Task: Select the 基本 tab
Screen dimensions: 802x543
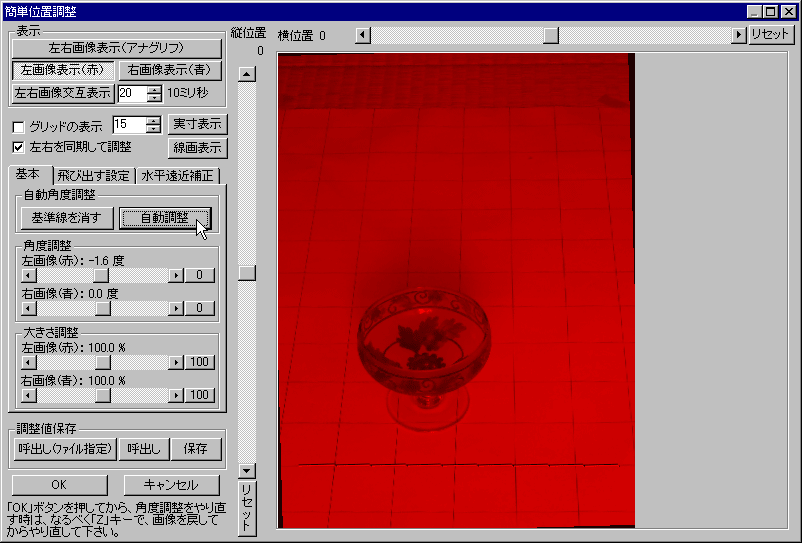Action: coord(28,175)
